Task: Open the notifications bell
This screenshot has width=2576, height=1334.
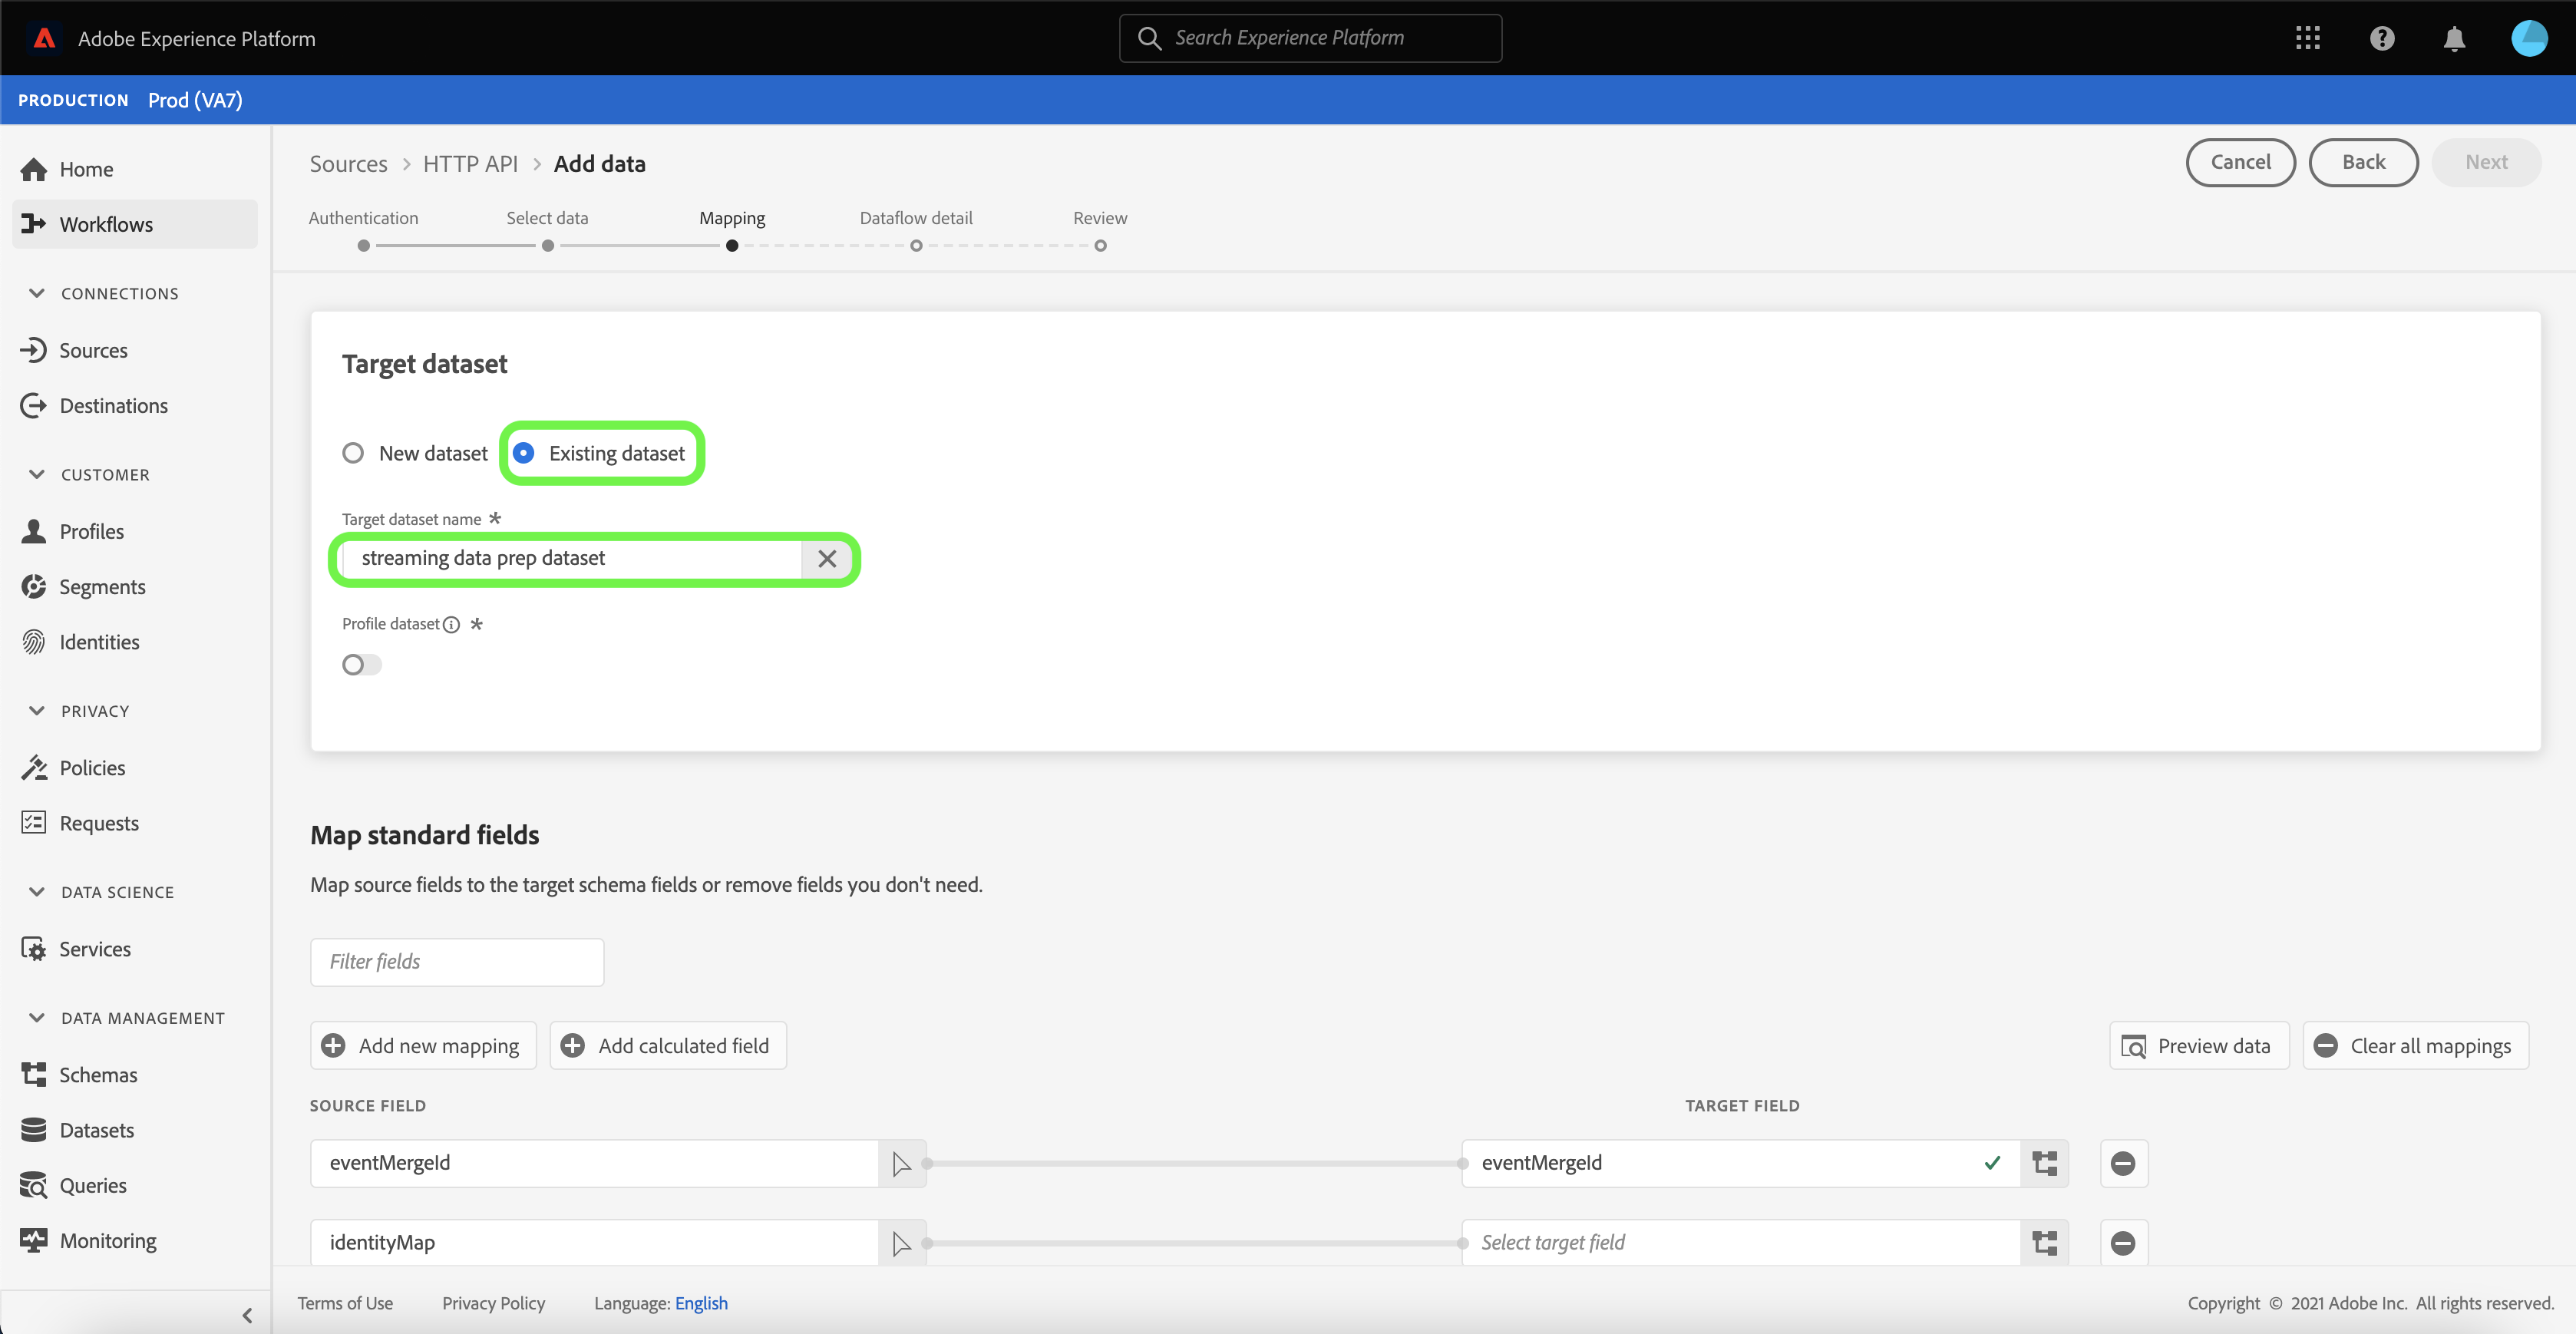Action: pos(2453,39)
